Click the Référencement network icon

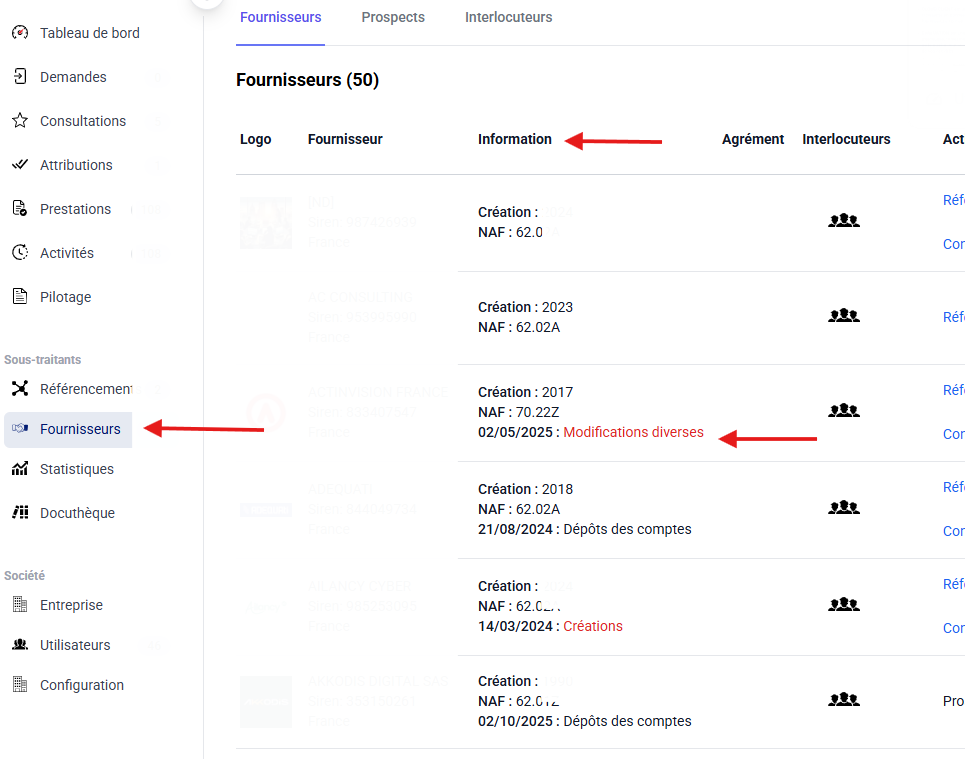tap(20, 389)
